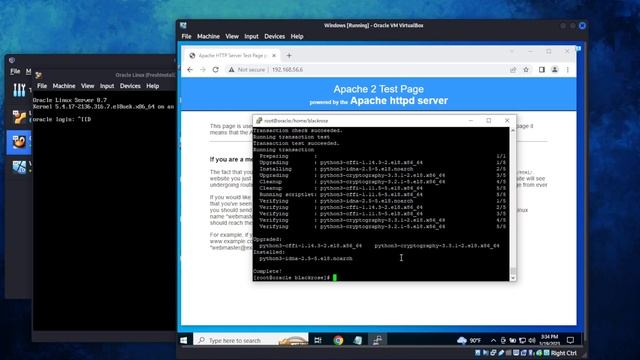Open Input menu in Oracle Linux VM window
Screen dimensions: 640x360
107,86
